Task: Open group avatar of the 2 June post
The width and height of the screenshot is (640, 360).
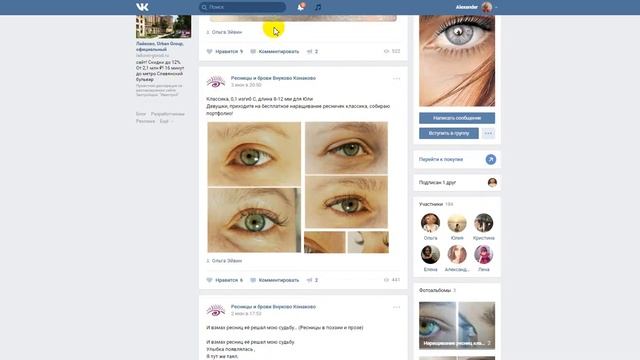Action: [216, 310]
